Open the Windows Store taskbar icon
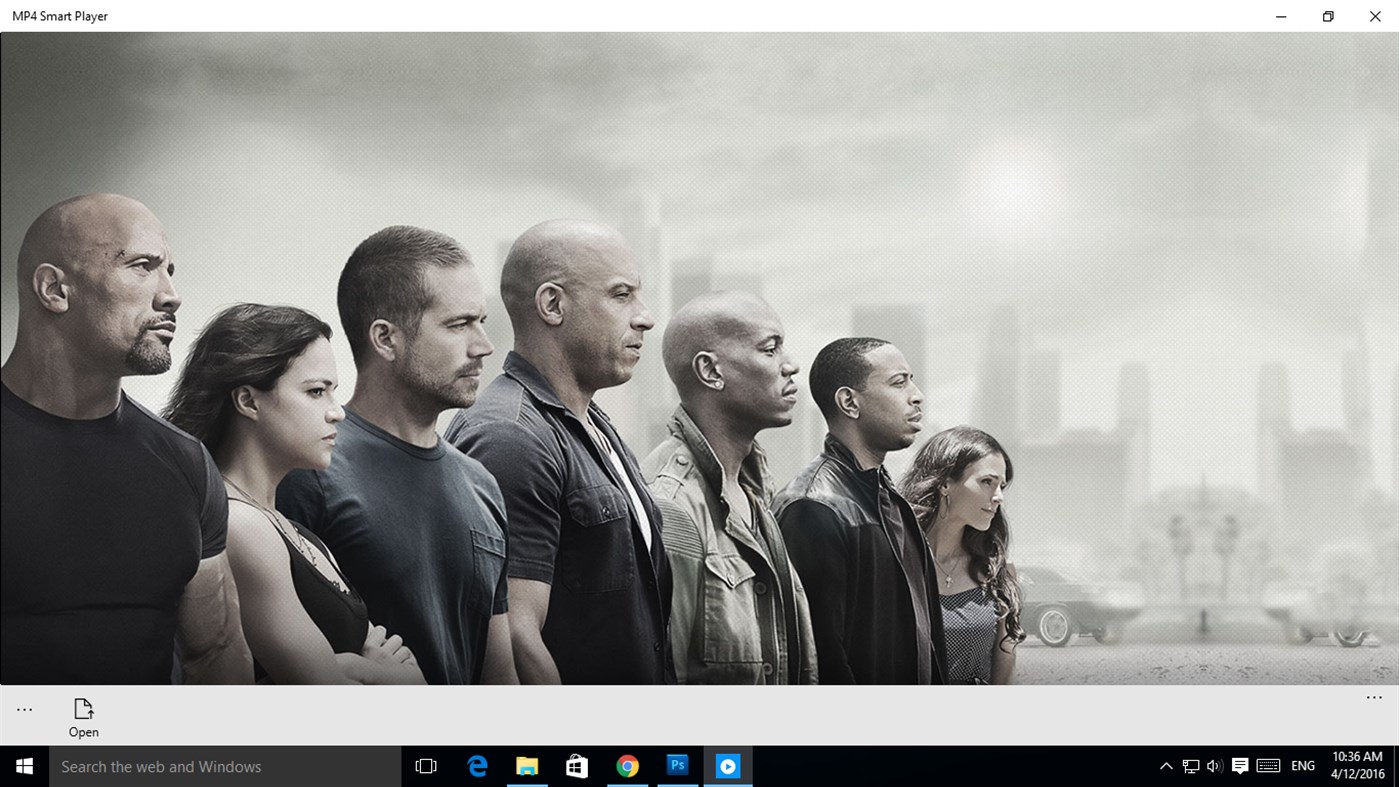Screen dimensions: 1399x787 pos(577,766)
